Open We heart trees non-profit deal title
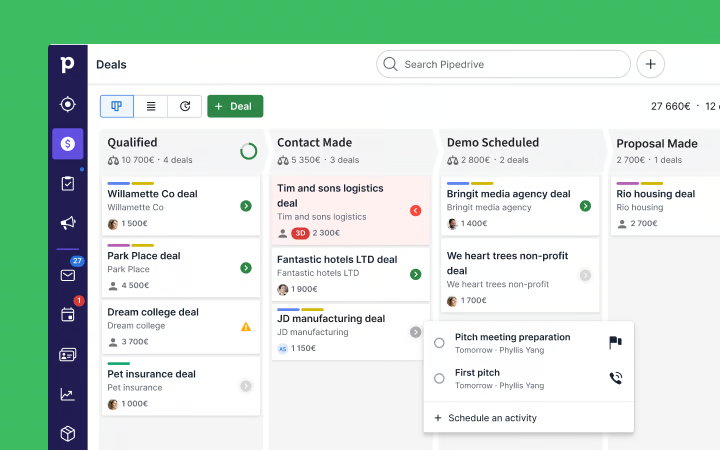The height and width of the screenshot is (450, 720). [x=507, y=263]
